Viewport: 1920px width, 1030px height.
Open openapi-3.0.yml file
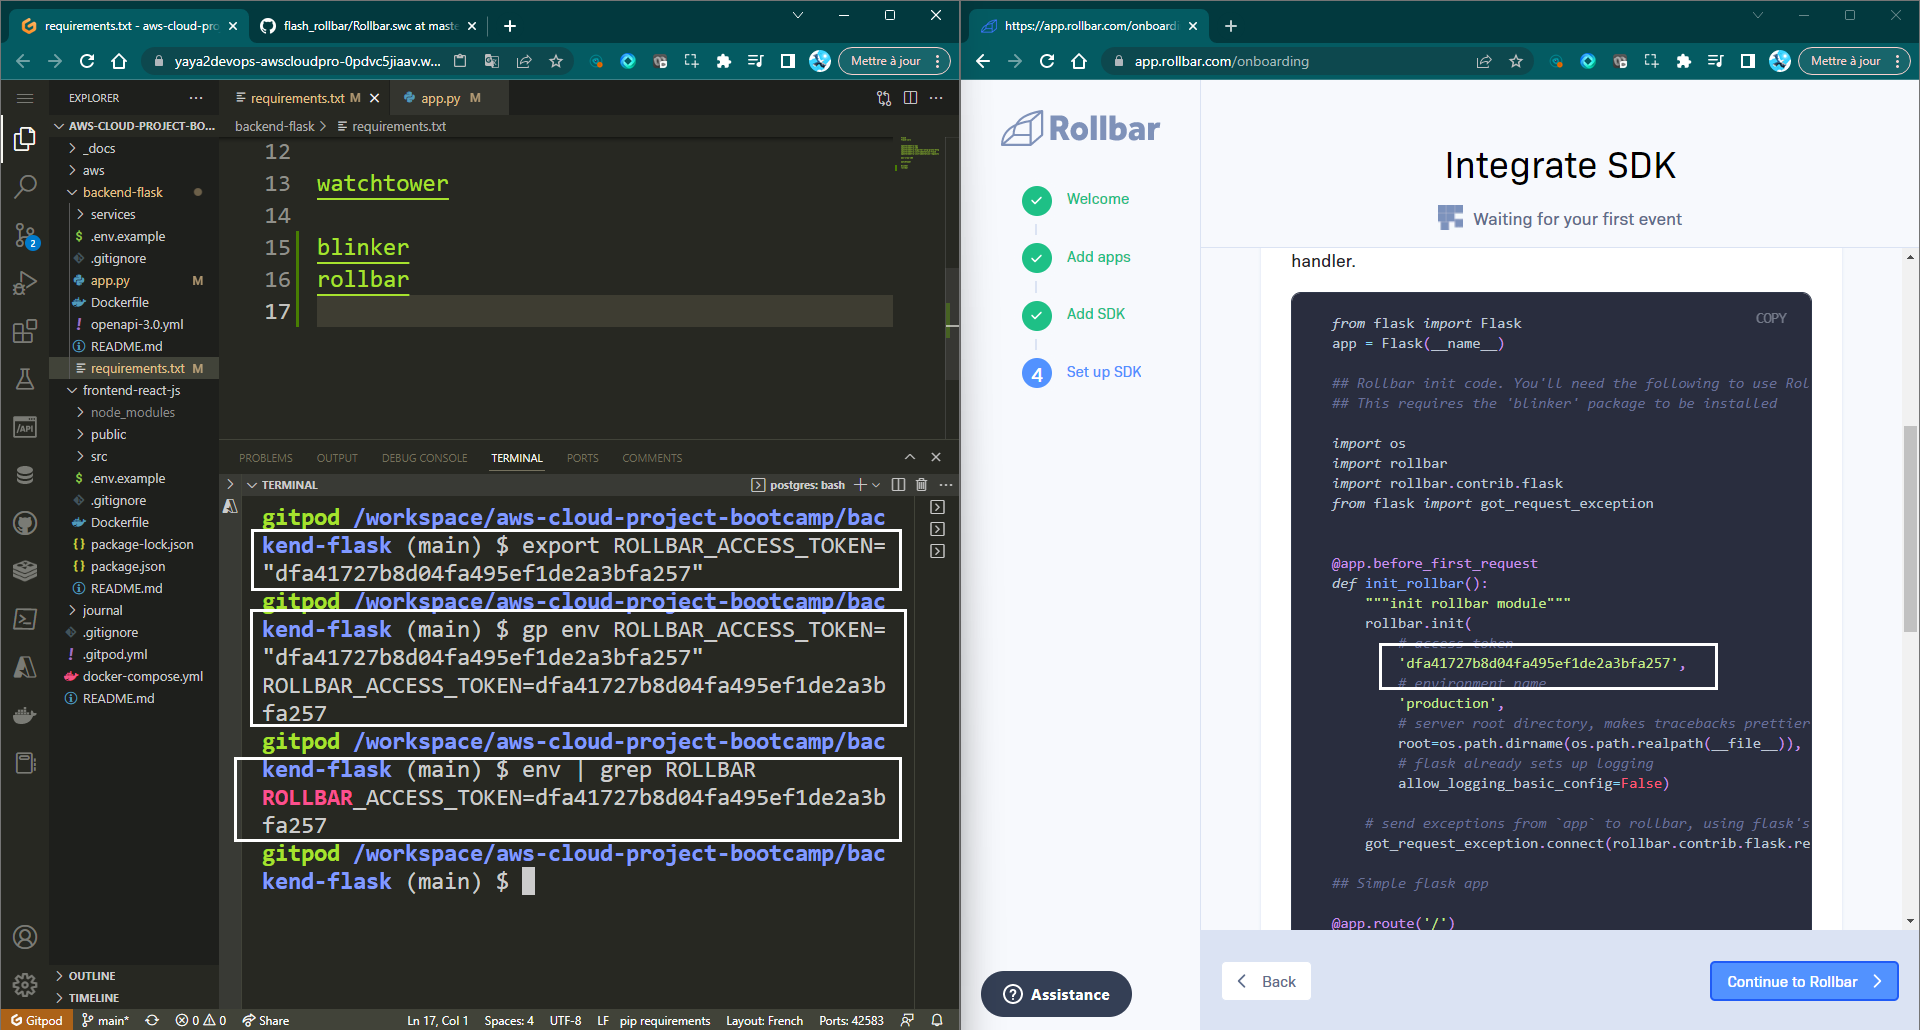tap(137, 324)
